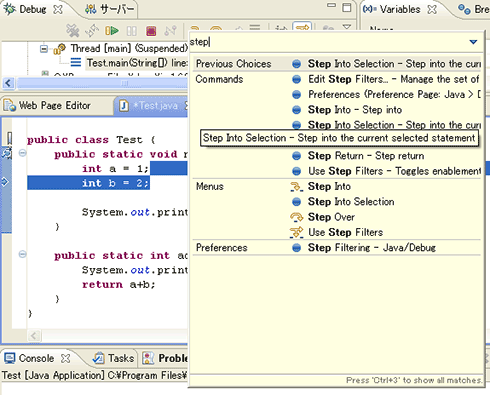This screenshot has height=395, width=490.
Task: Click code line 'public class Test {'
Action: click(x=91, y=140)
